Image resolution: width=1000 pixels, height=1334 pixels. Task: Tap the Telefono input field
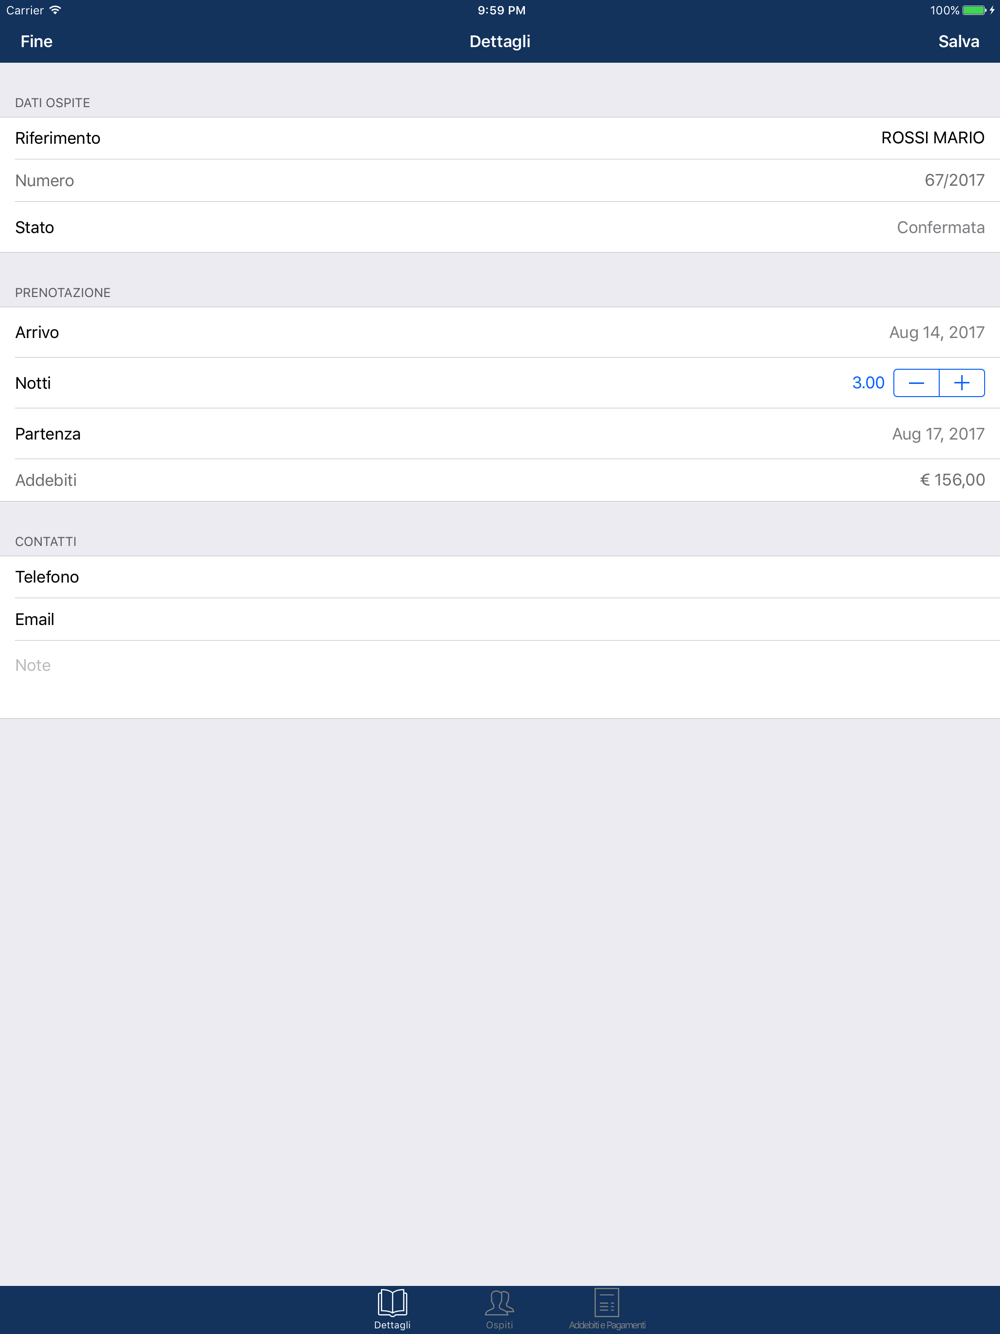pos(500,577)
